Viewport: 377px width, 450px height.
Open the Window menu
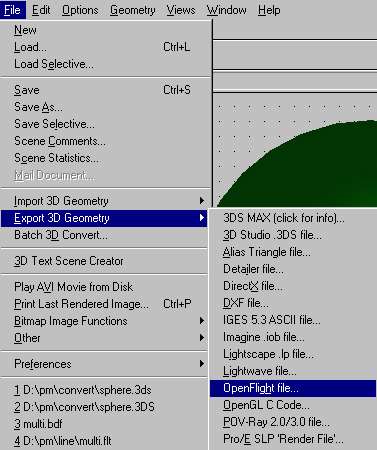[227, 10]
